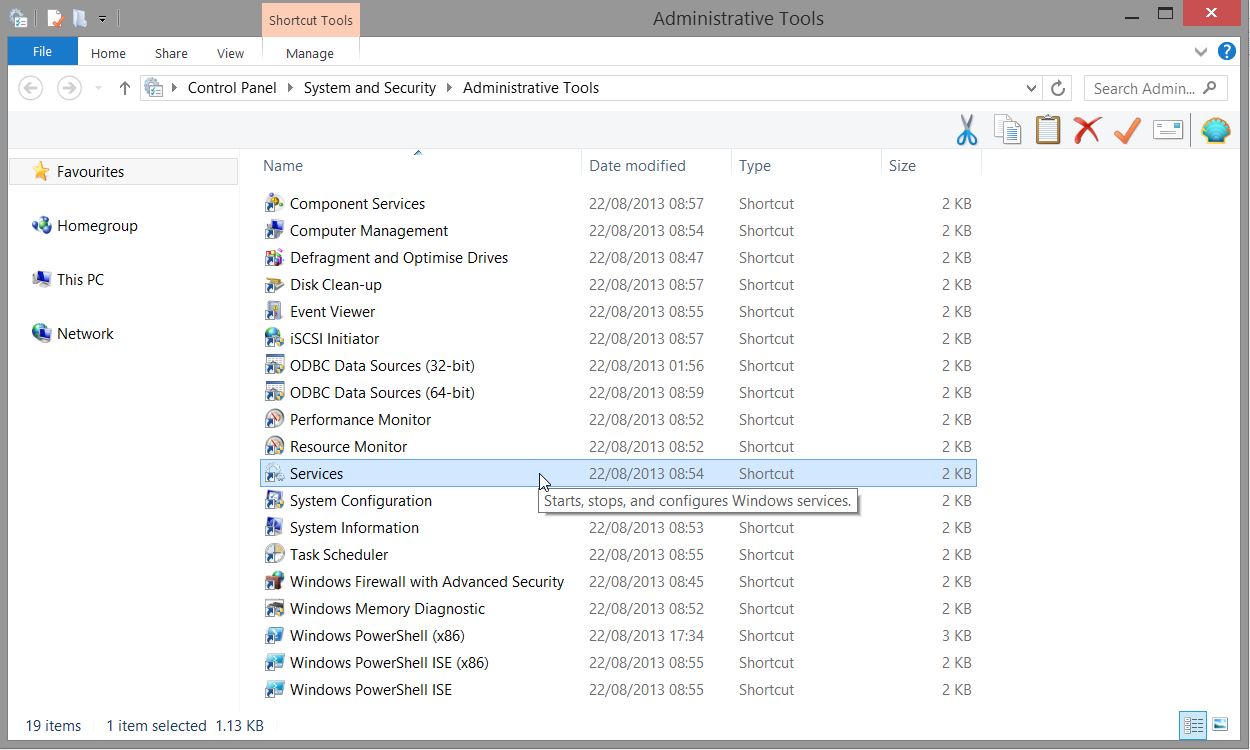Select This PC in navigation pane
Screen dimensions: 1250x750
tap(80, 280)
